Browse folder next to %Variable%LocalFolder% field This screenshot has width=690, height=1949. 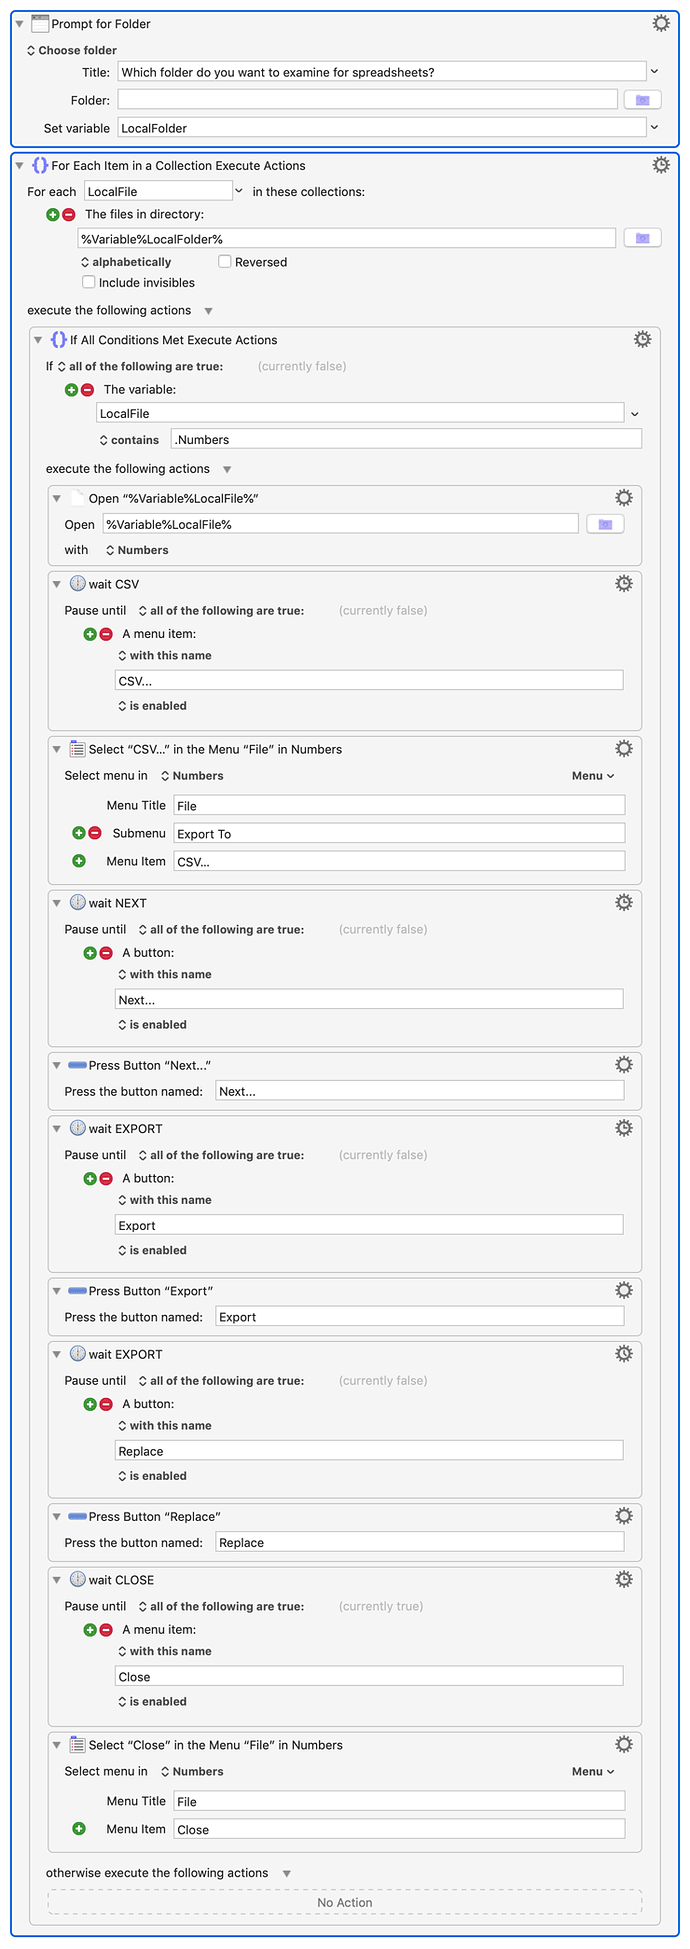tap(643, 238)
